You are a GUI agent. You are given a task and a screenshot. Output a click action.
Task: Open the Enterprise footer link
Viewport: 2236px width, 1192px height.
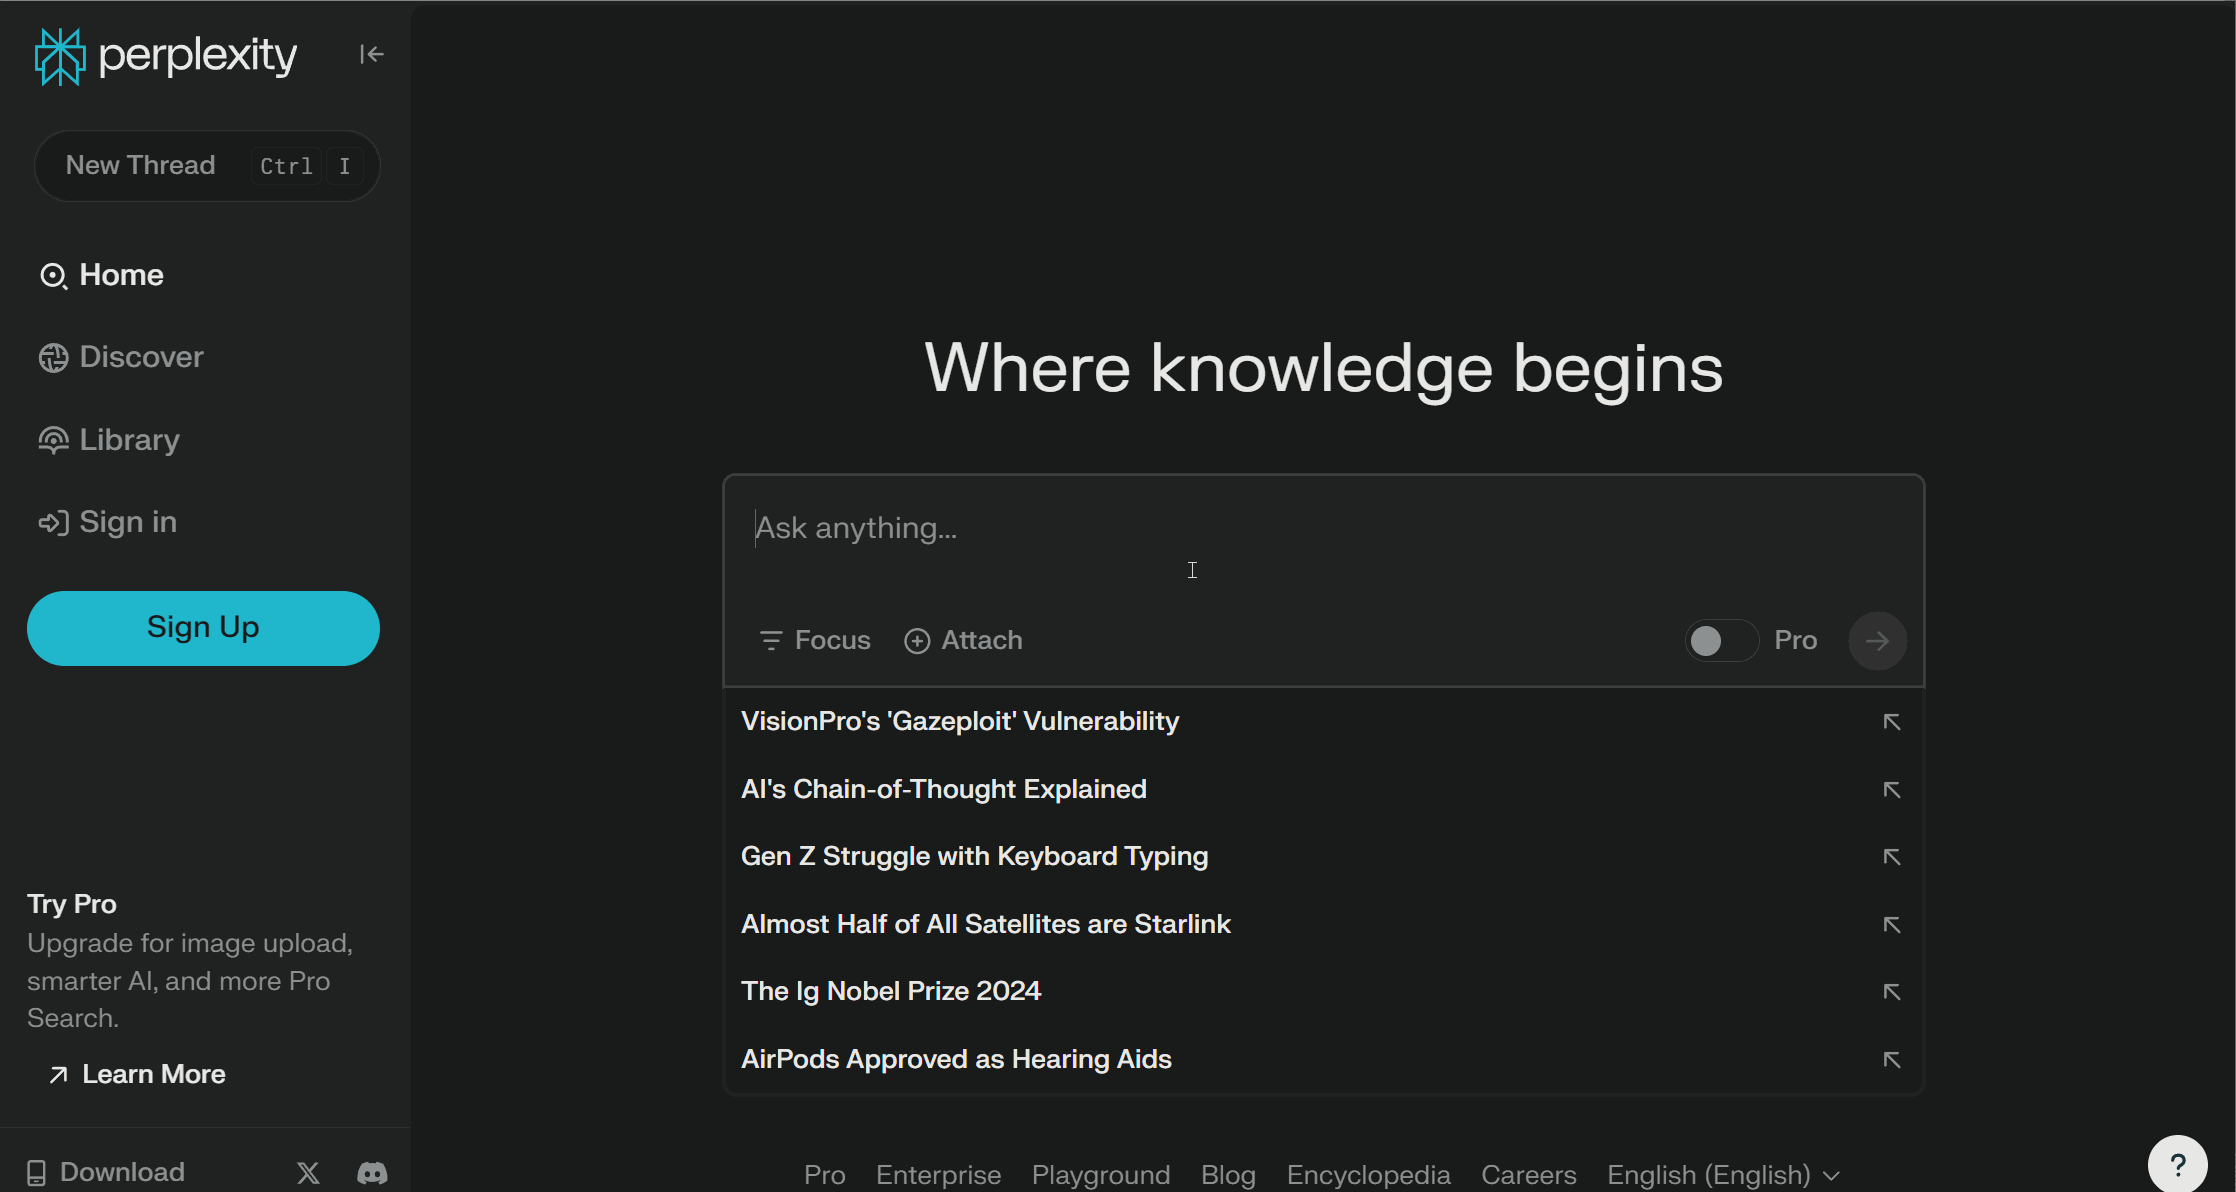938,1175
